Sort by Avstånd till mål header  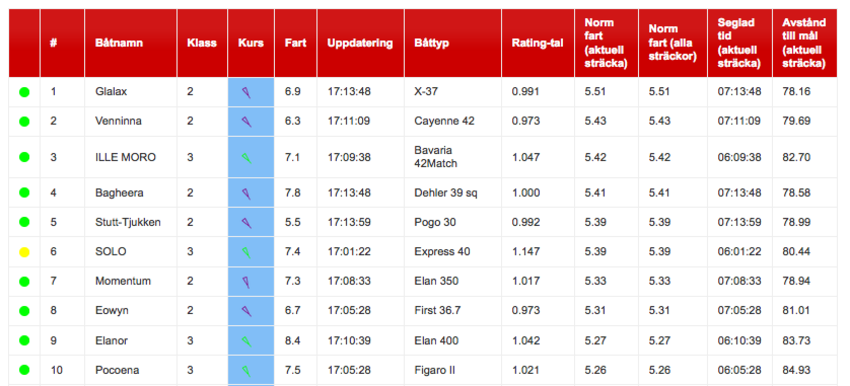[x=804, y=43]
